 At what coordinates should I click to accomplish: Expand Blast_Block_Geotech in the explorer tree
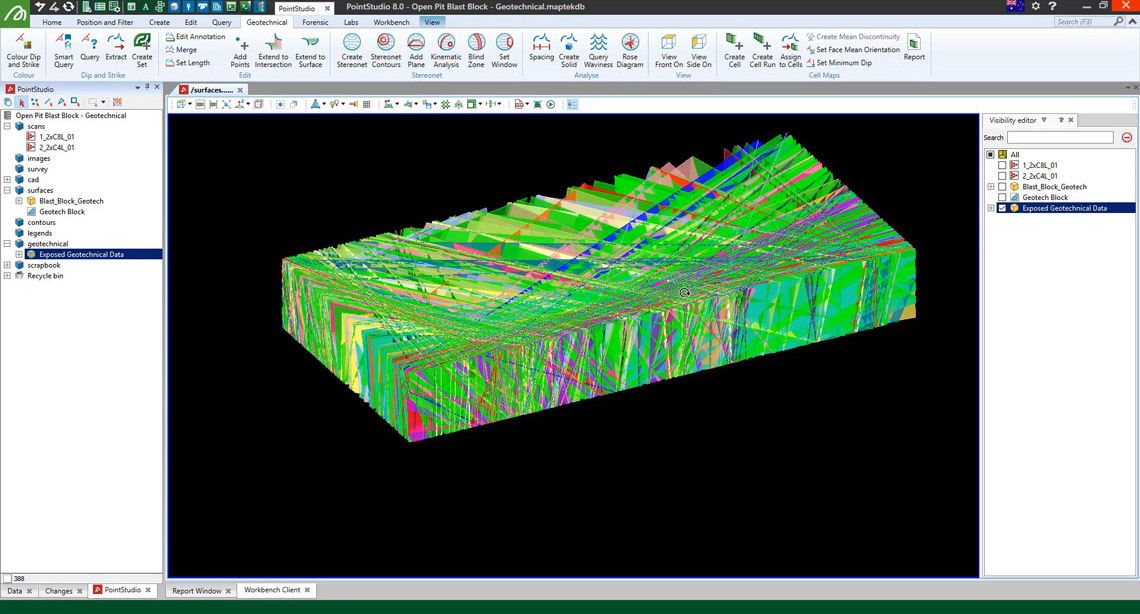click(x=19, y=201)
